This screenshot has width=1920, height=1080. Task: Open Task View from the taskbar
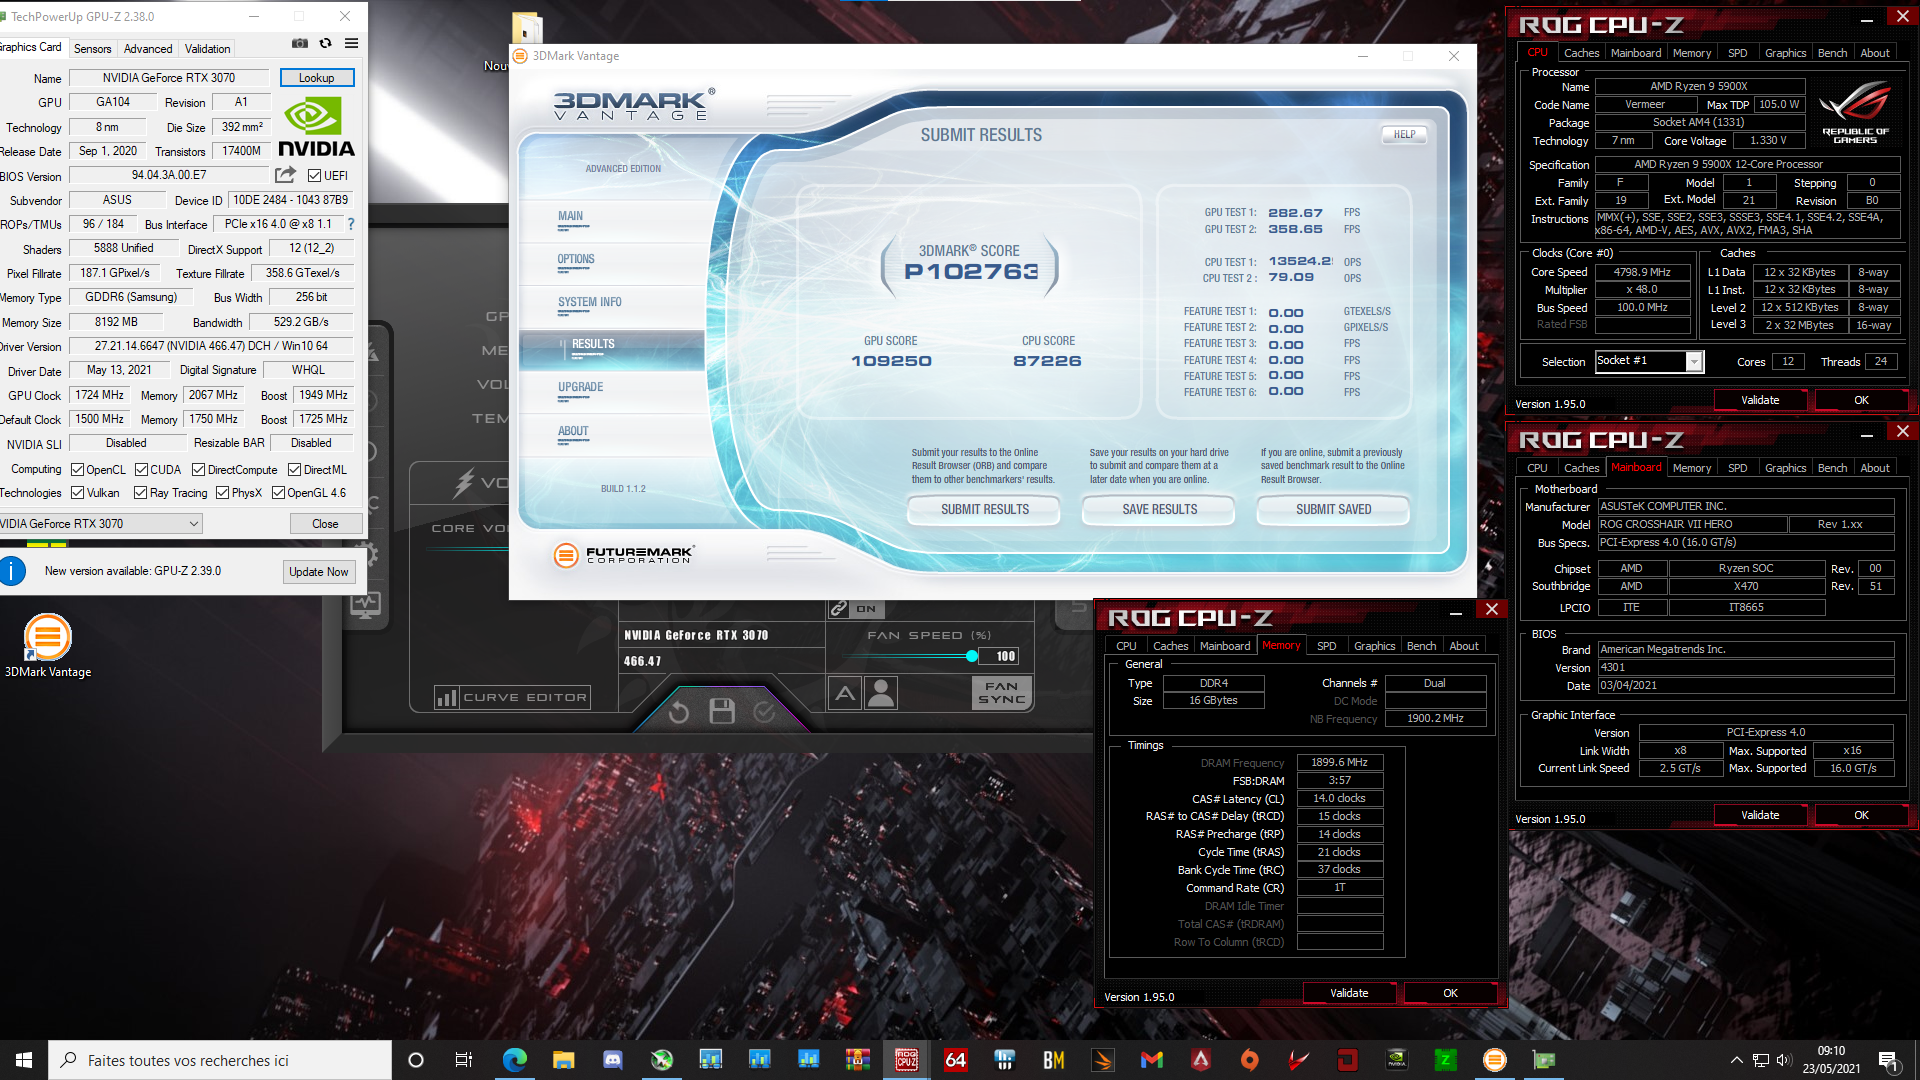point(463,1060)
